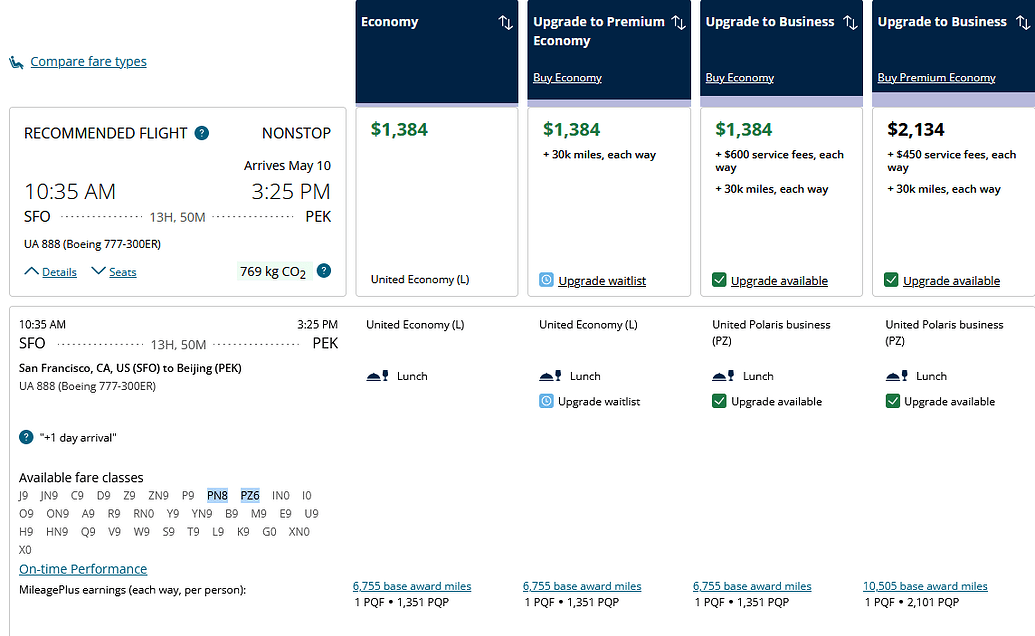Click the seat icon beside Compare fare types
Viewport: 1035px width, 636px height.
click(16, 62)
